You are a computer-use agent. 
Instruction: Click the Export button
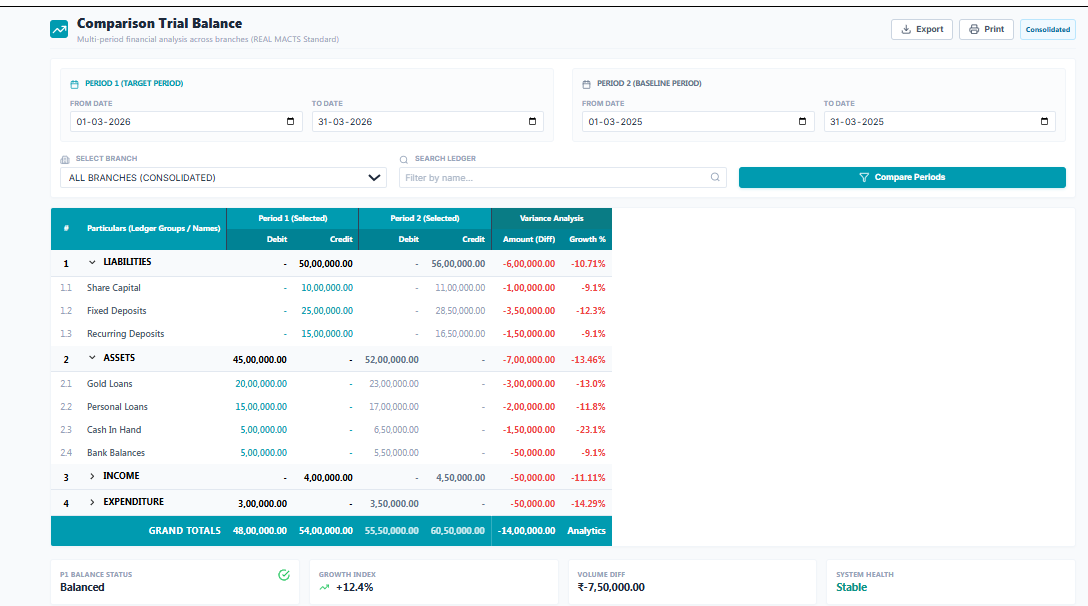(x=921, y=30)
